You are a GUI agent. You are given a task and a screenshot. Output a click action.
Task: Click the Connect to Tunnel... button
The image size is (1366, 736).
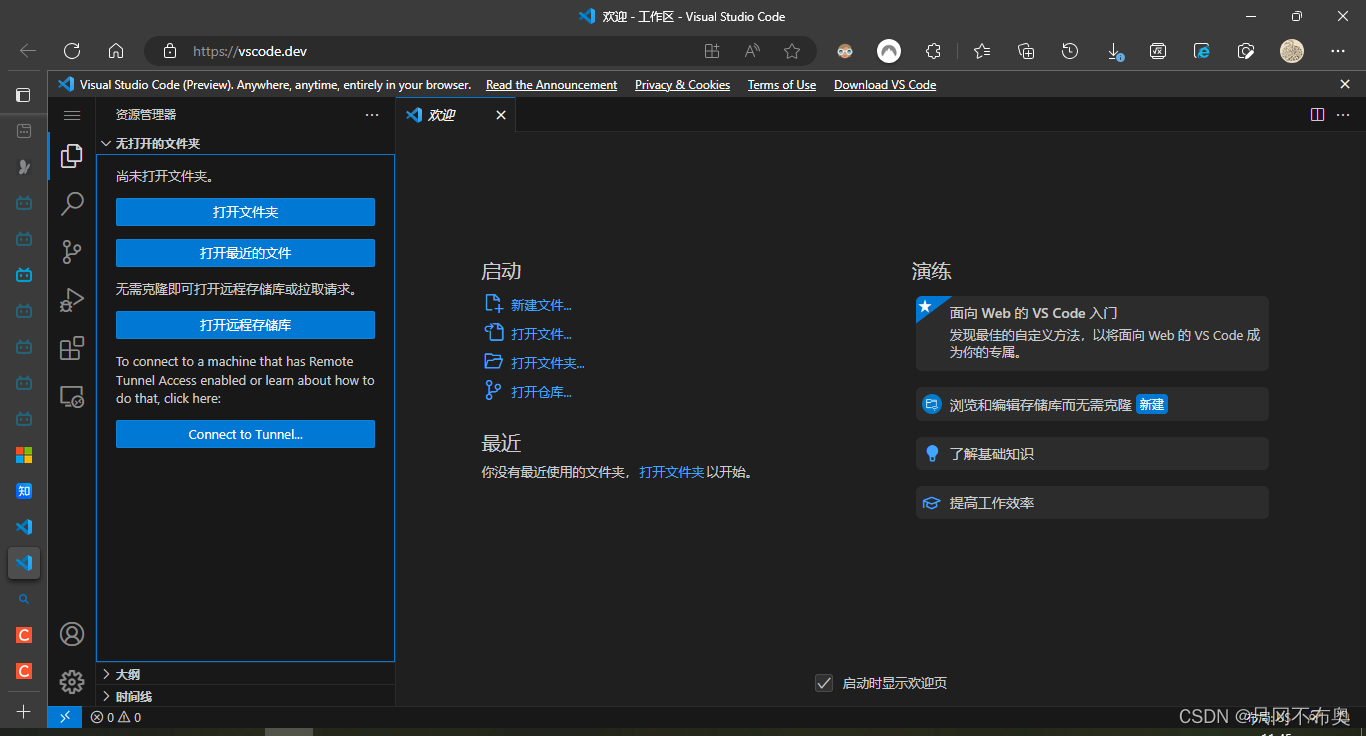245,434
